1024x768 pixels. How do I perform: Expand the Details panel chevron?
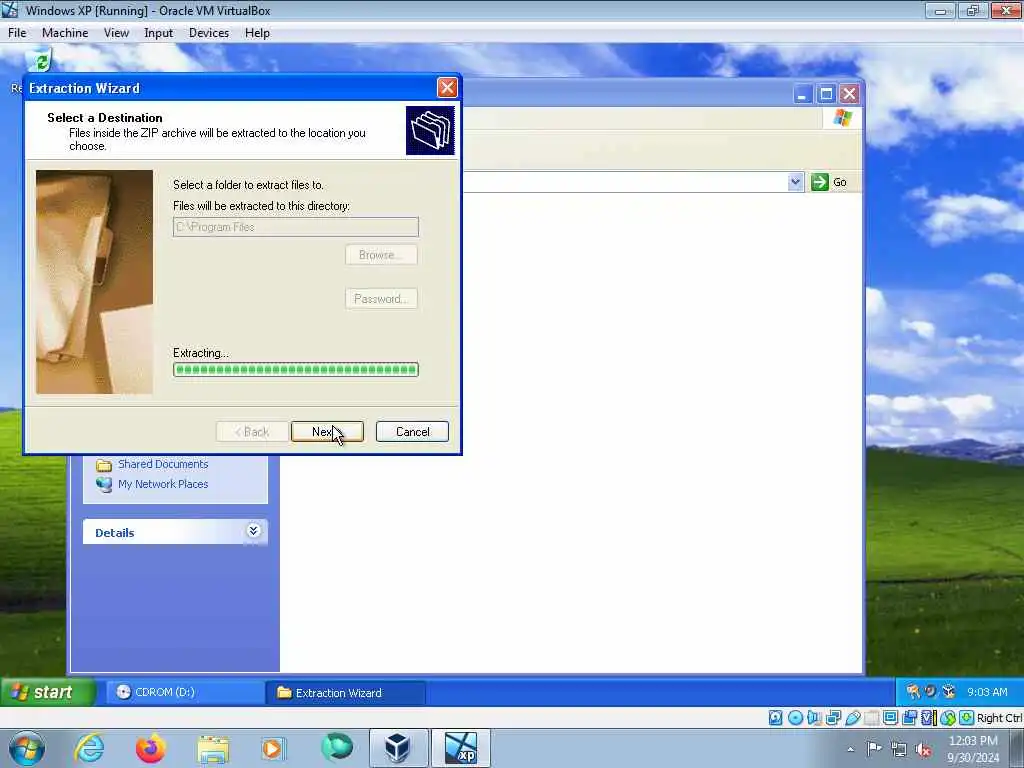(253, 531)
